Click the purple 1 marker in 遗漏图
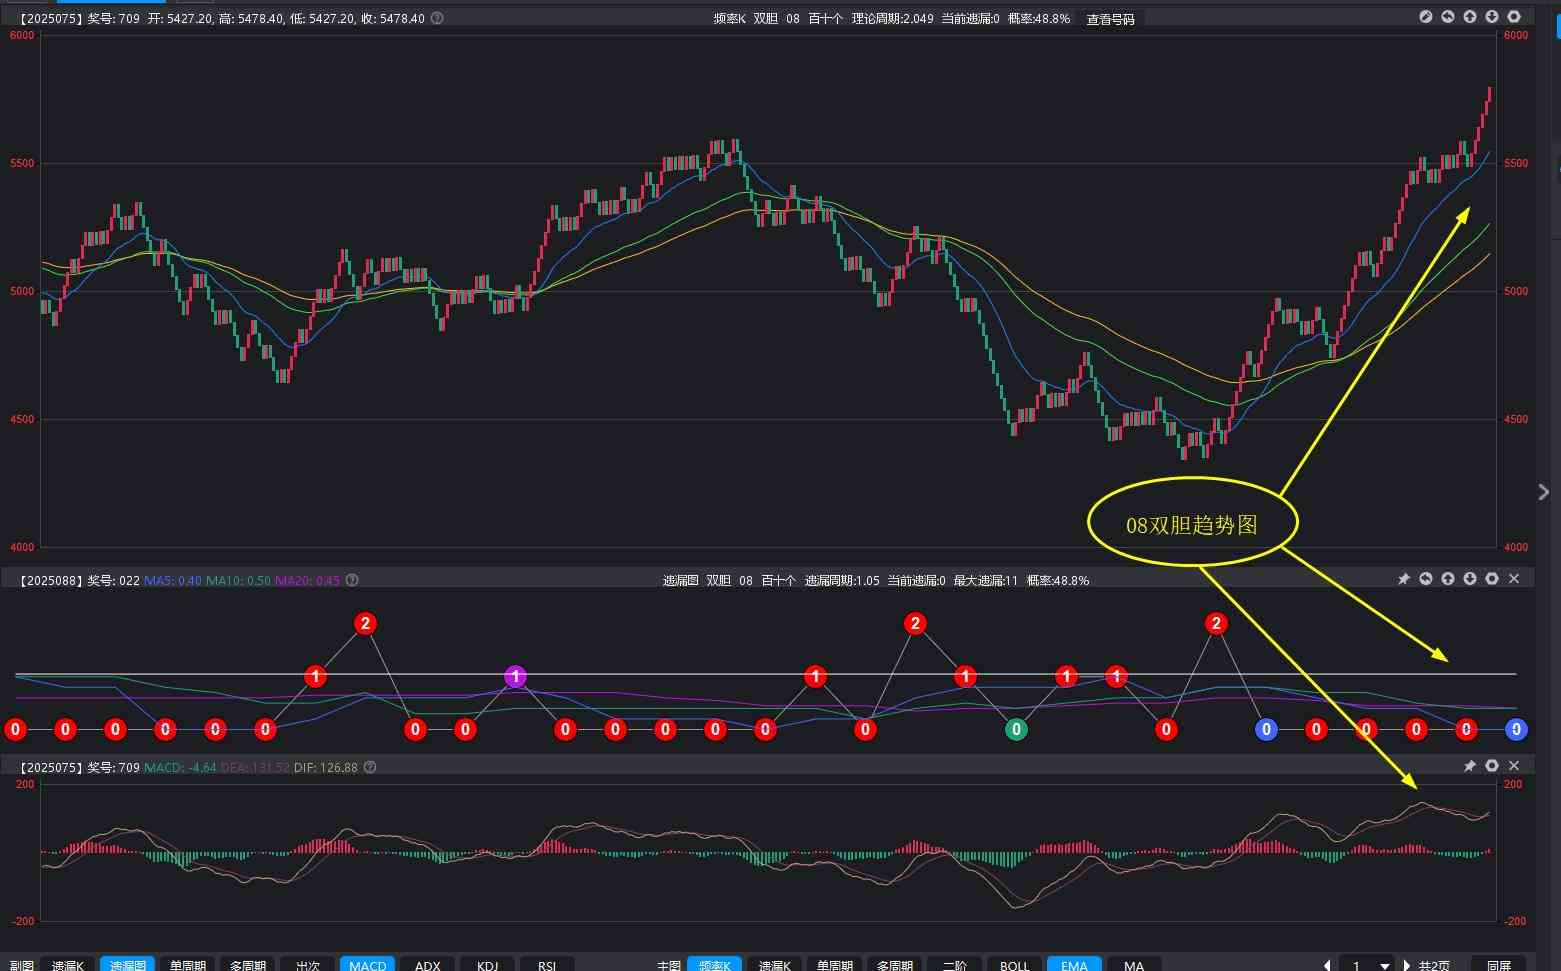The width and height of the screenshot is (1561, 971). [515, 677]
